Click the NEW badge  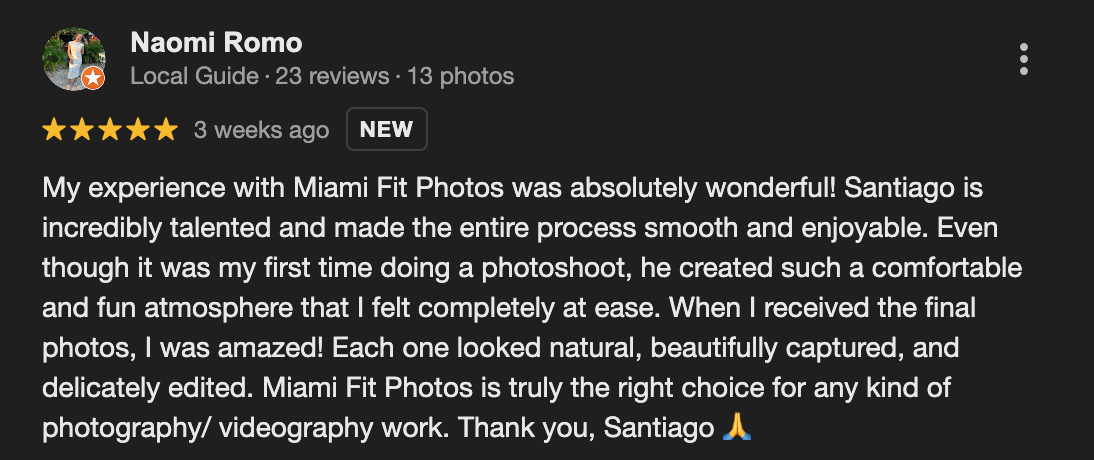click(386, 130)
